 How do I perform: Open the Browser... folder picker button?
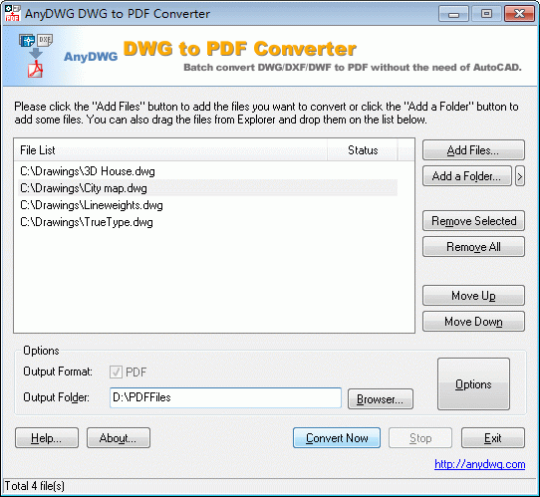(380, 399)
